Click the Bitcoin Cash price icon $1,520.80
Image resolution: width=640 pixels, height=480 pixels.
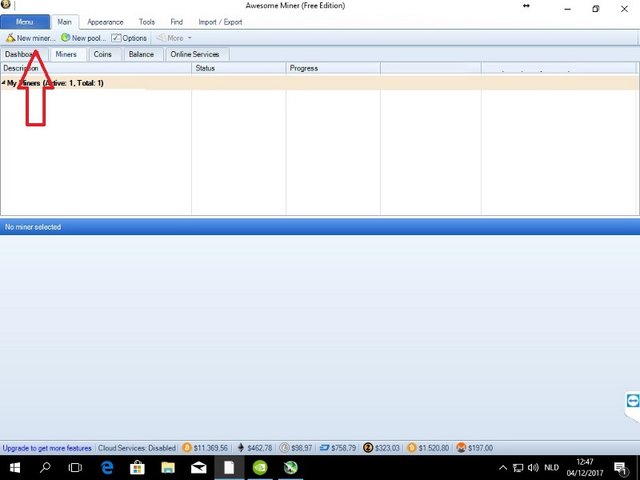(411, 448)
